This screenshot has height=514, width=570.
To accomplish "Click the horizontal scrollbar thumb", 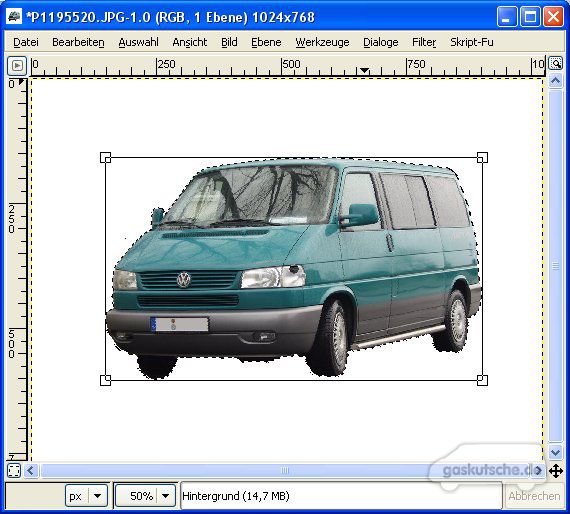I will (285, 471).
